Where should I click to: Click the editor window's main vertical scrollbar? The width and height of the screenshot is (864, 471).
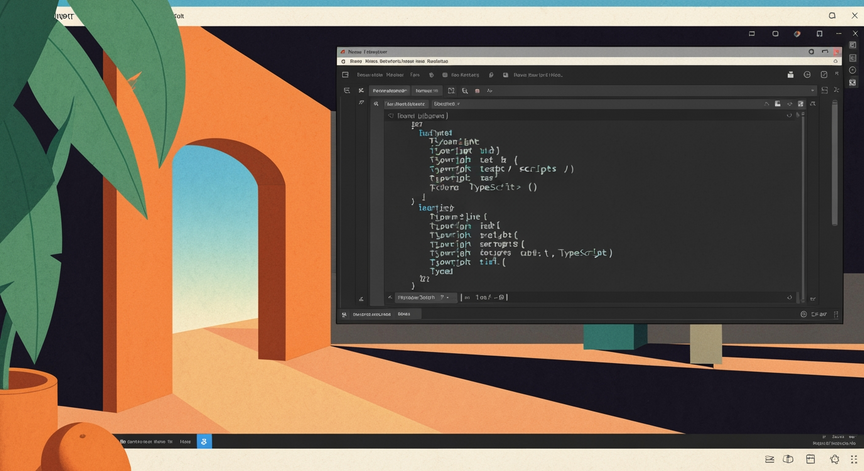coord(835,163)
